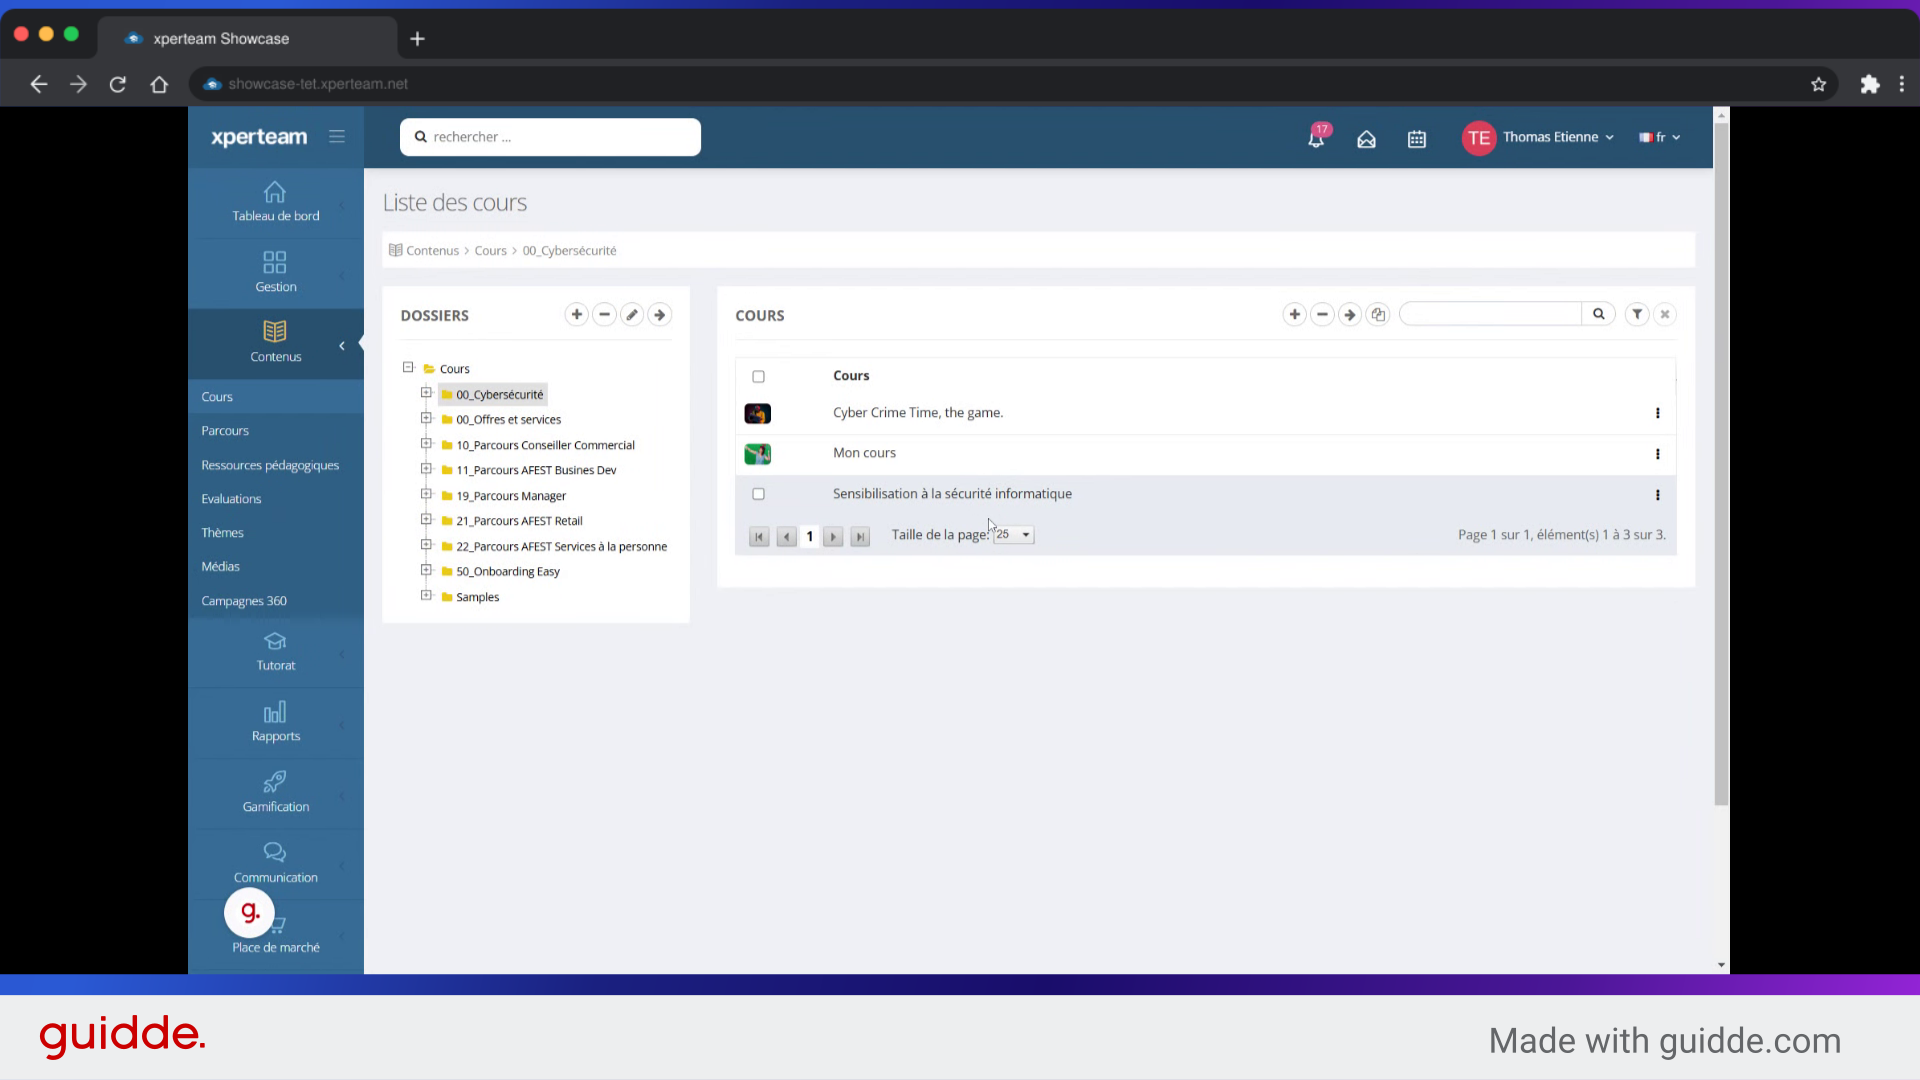
Task: Open the calendar icon in the header
Action: pyautogui.click(x=1417, y=139)
